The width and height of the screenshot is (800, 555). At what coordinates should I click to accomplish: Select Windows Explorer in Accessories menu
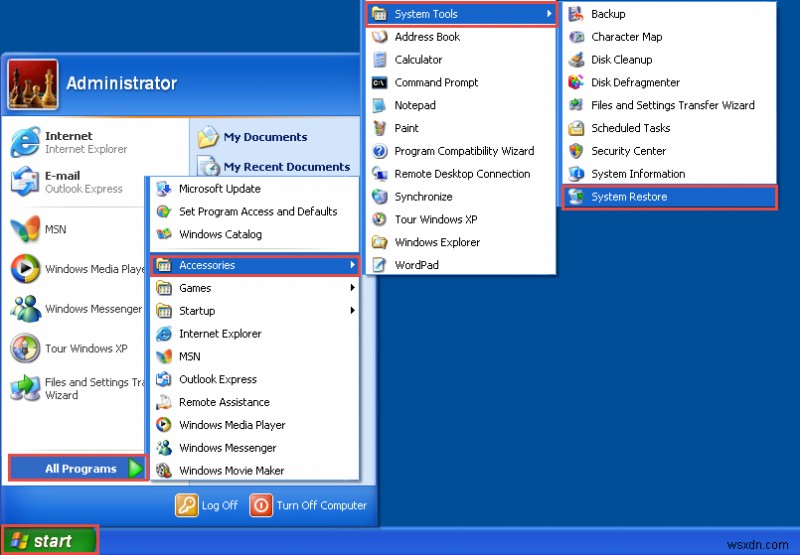tap(462, 242)
